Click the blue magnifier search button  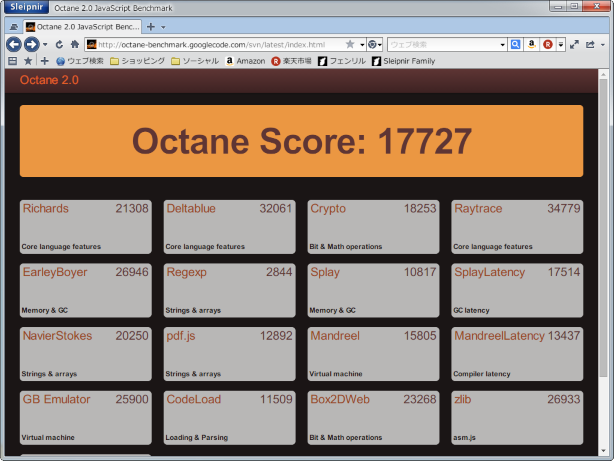point(515,45)
